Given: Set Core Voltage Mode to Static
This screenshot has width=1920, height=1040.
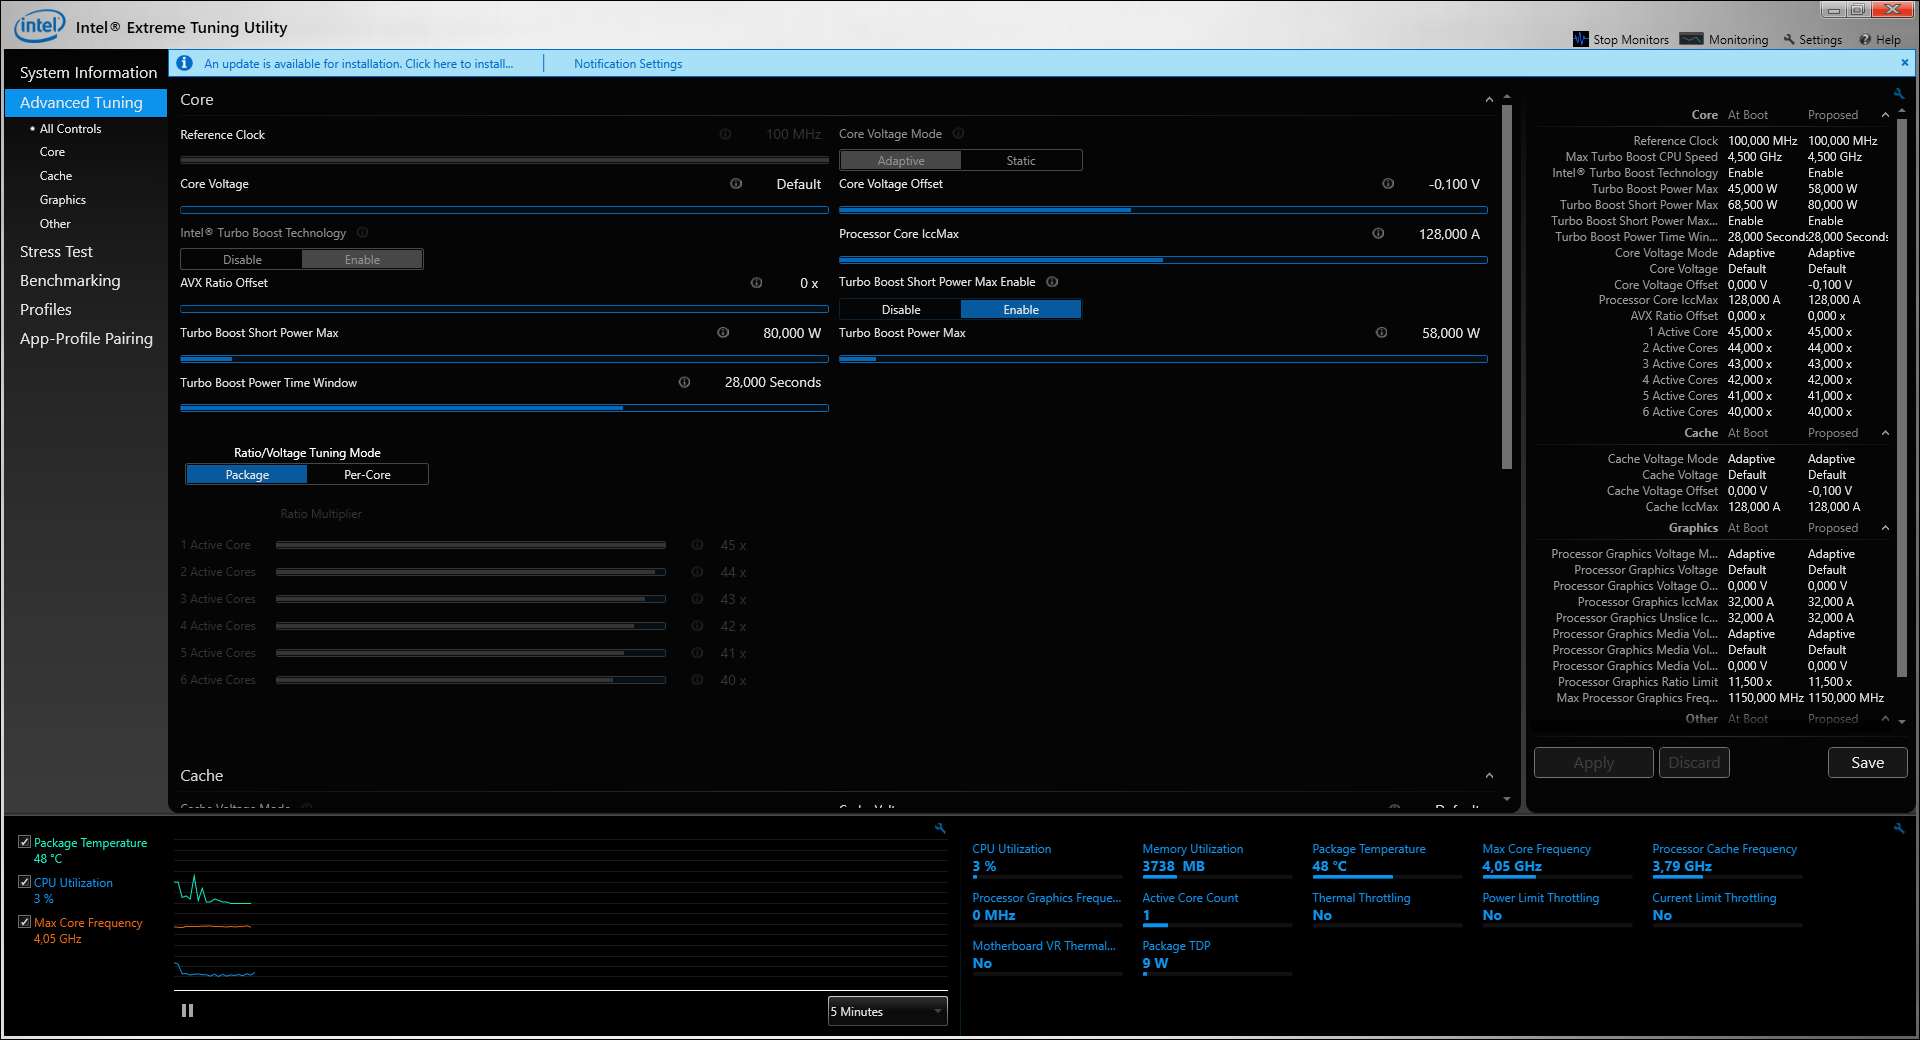Looking at the screenshot, I should point(1021,160).
